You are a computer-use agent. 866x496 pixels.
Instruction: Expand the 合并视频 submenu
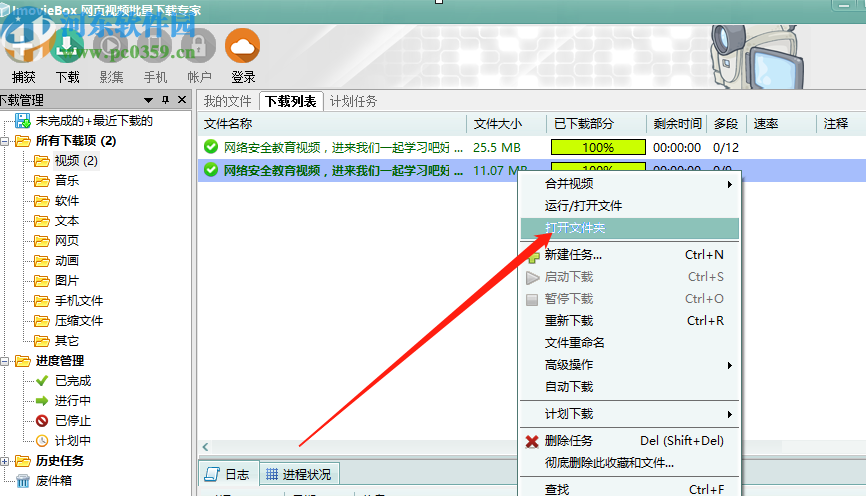point(630,184)
